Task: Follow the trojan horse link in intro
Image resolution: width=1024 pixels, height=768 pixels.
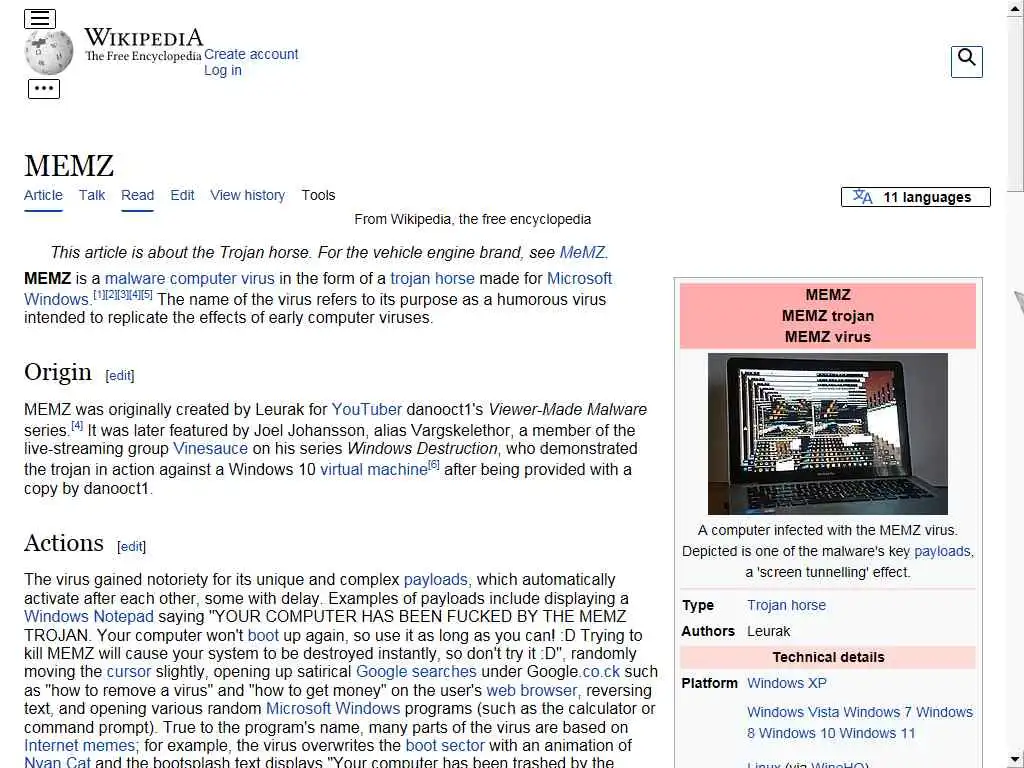Action: coord(432,278)
